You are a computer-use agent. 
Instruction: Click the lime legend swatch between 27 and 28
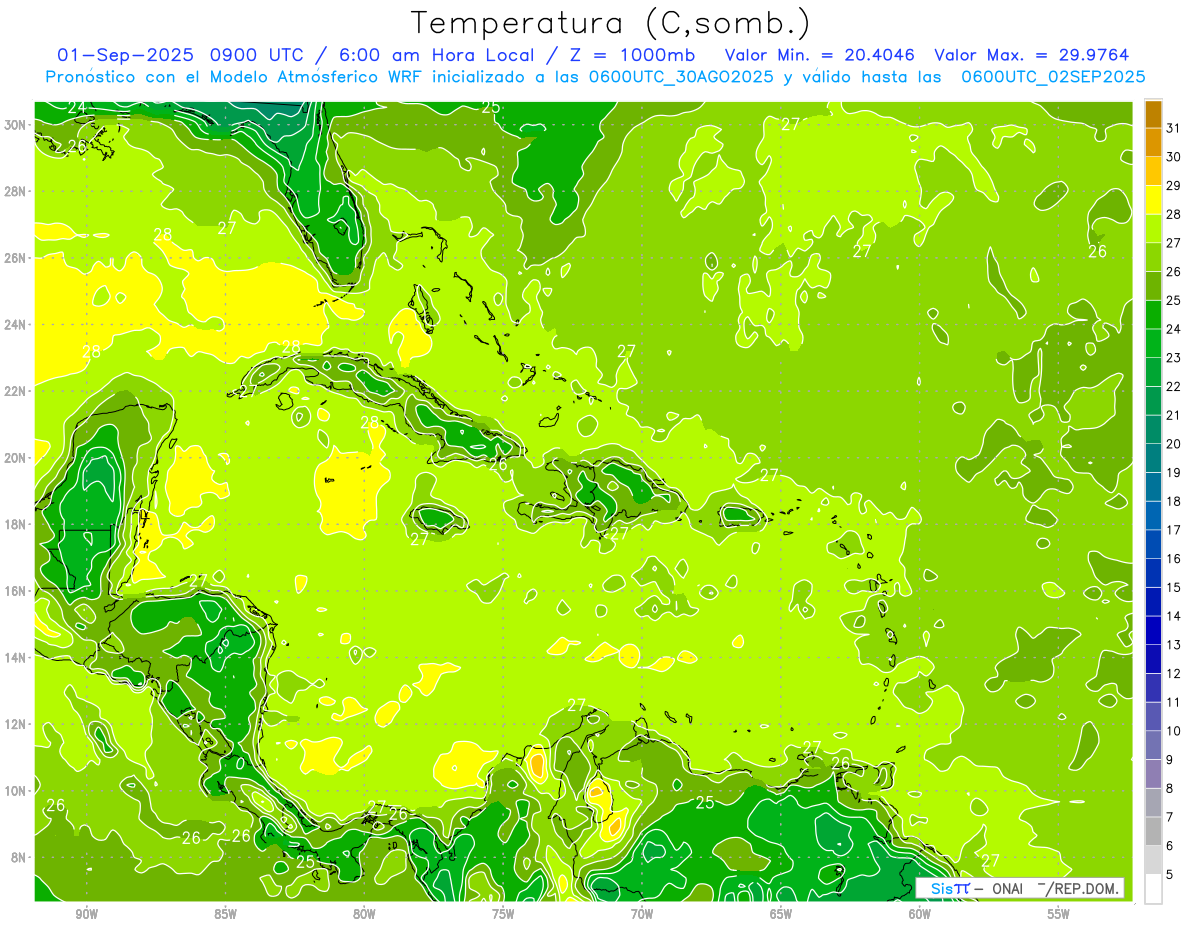(1153, 228)
